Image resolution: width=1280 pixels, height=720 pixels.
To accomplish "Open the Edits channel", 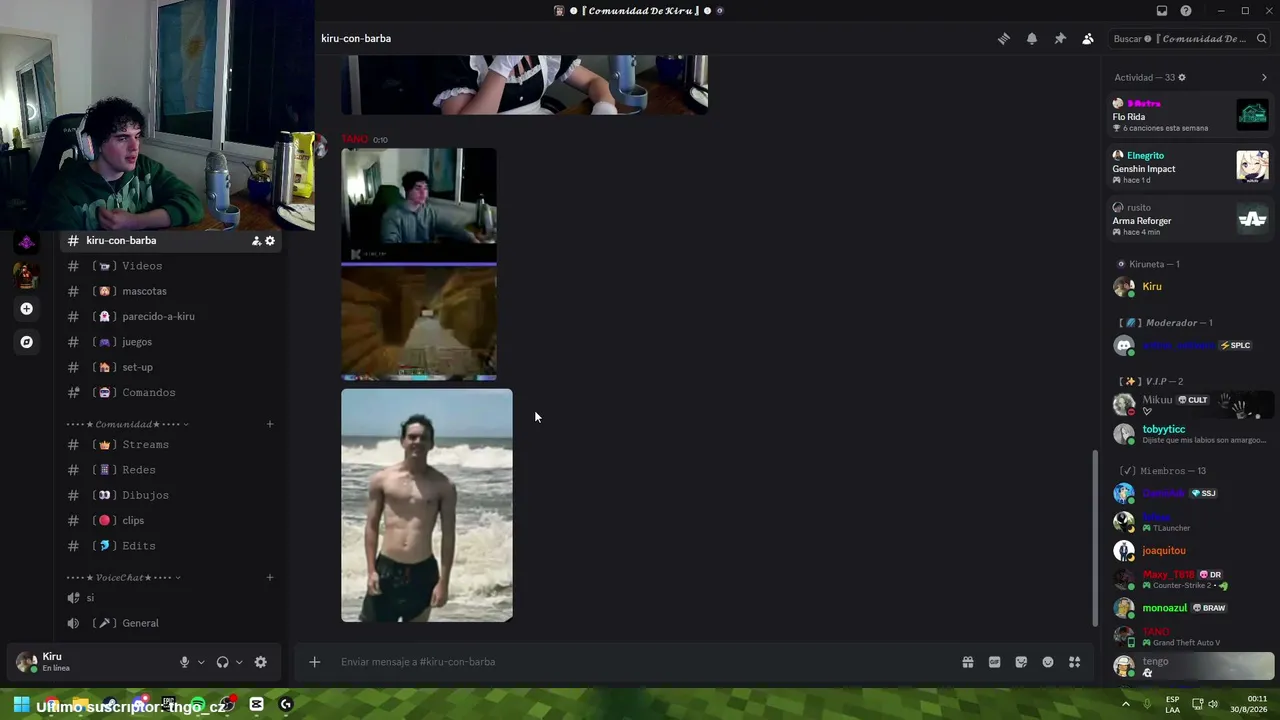I will pos(170,546).
